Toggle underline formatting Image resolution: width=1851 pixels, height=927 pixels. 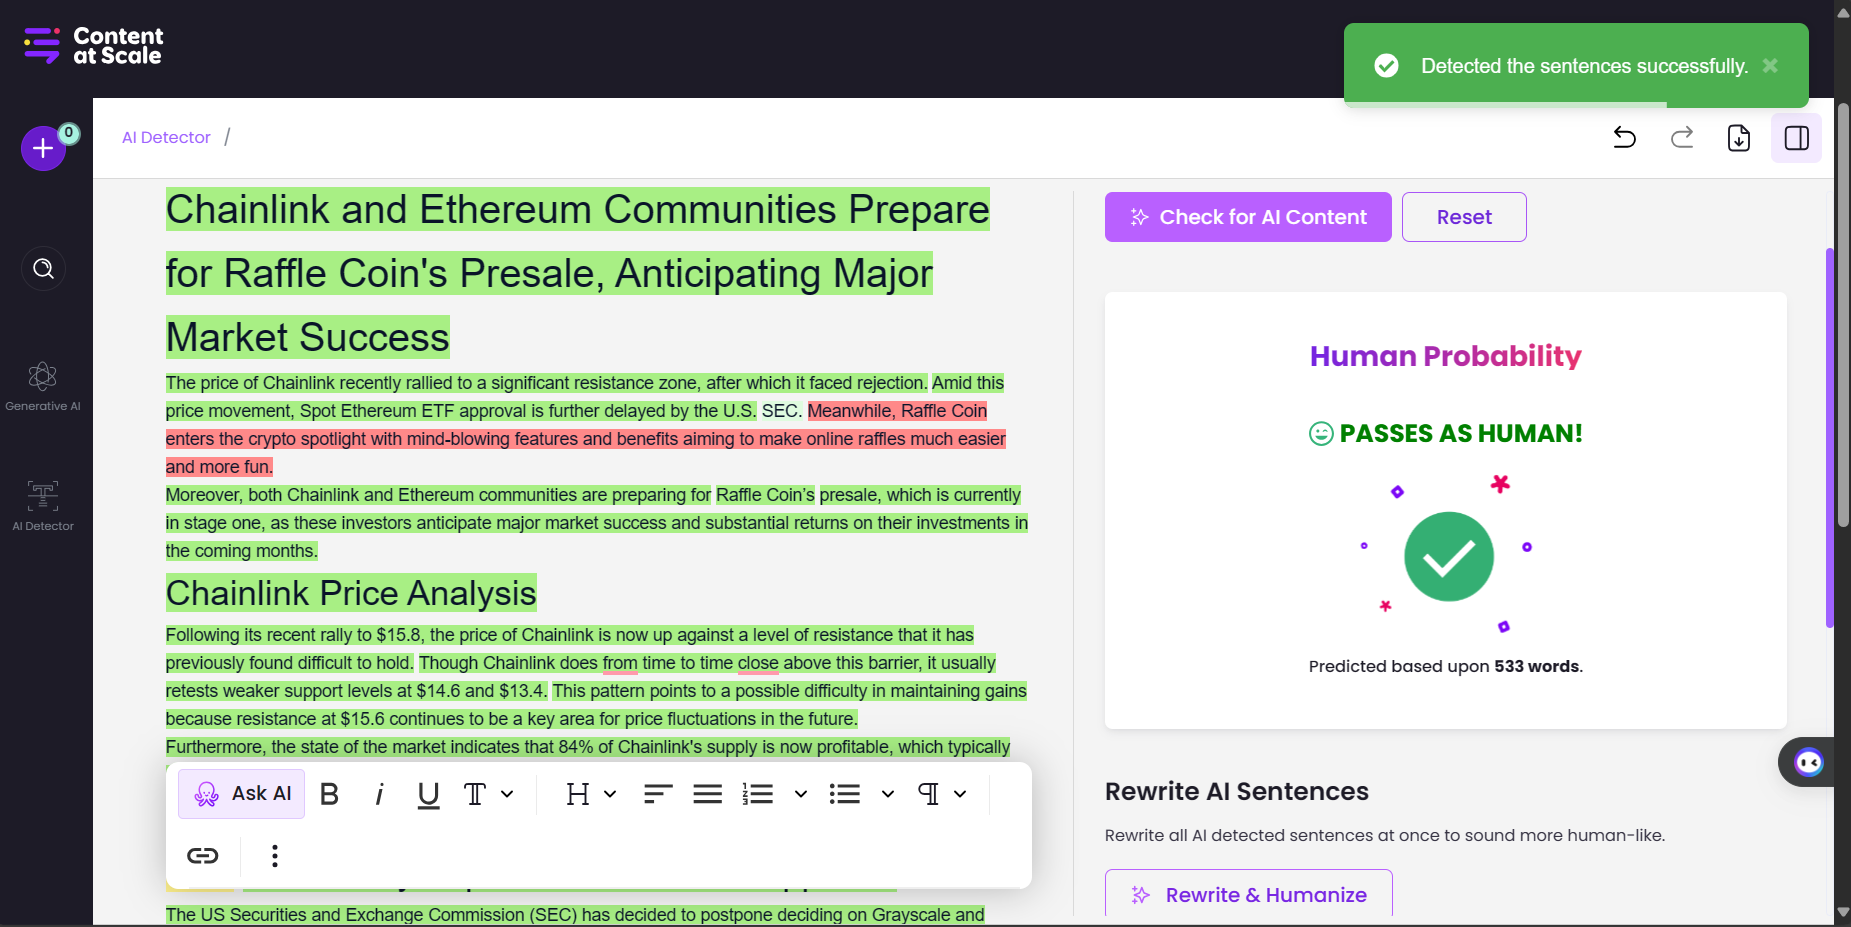[x=428, y=794]
